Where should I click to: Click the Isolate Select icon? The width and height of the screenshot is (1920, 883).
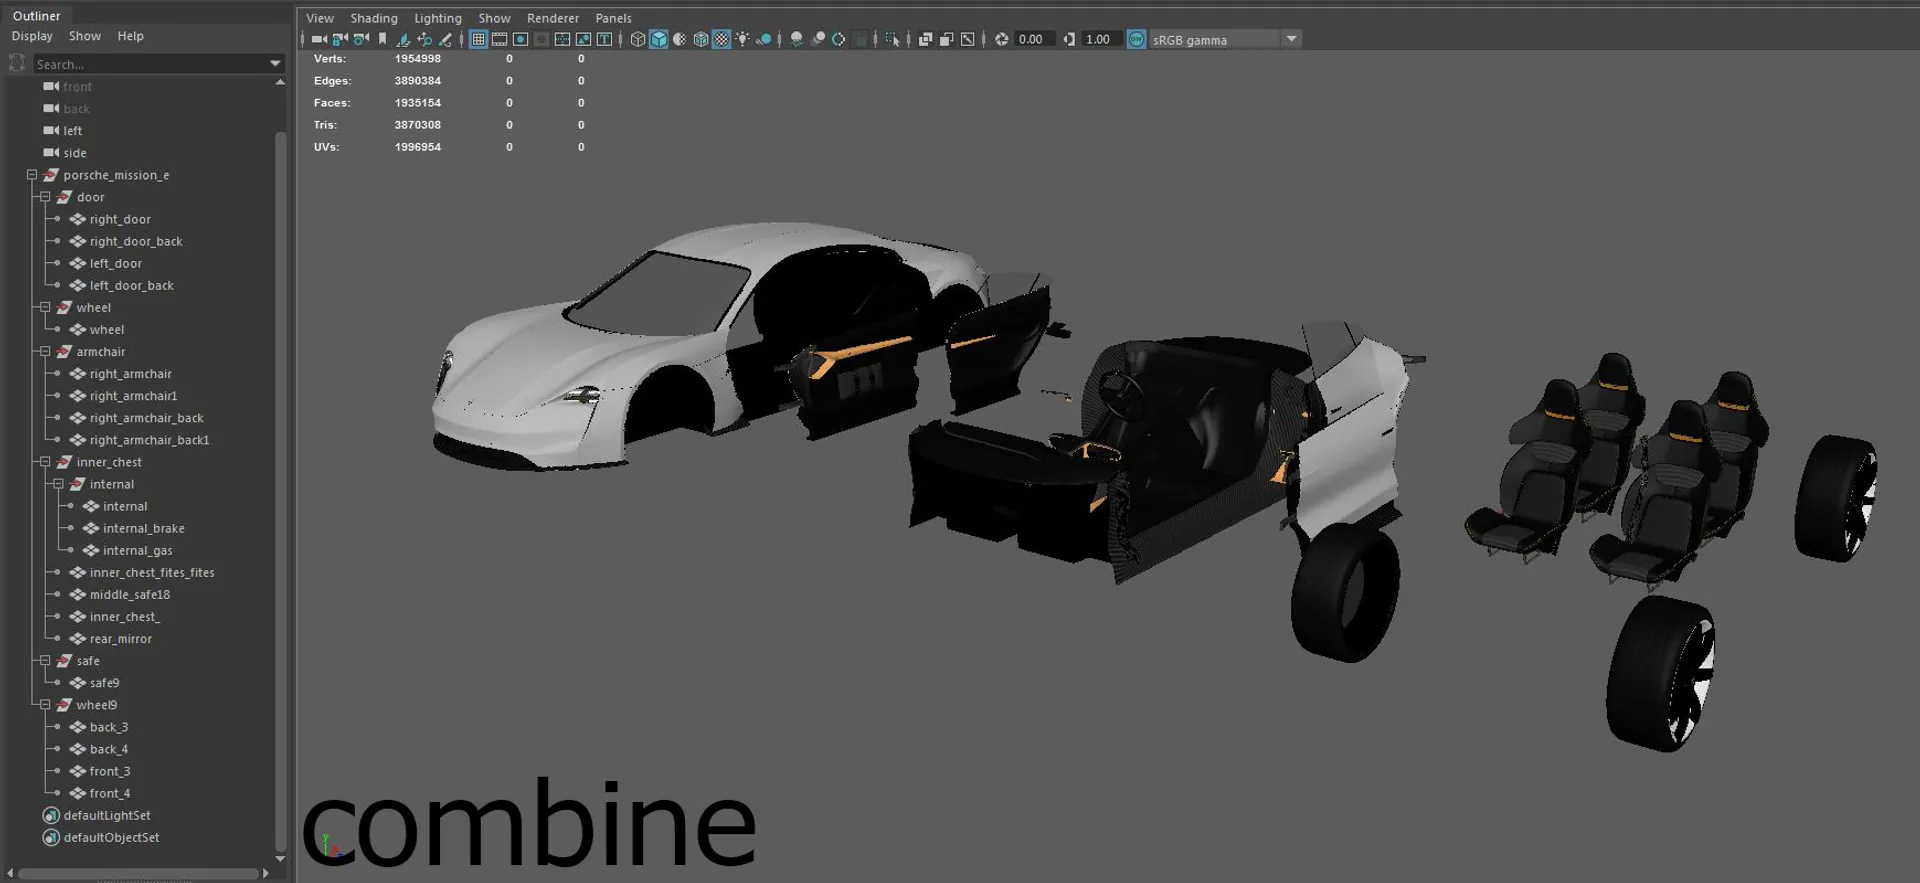892,39
